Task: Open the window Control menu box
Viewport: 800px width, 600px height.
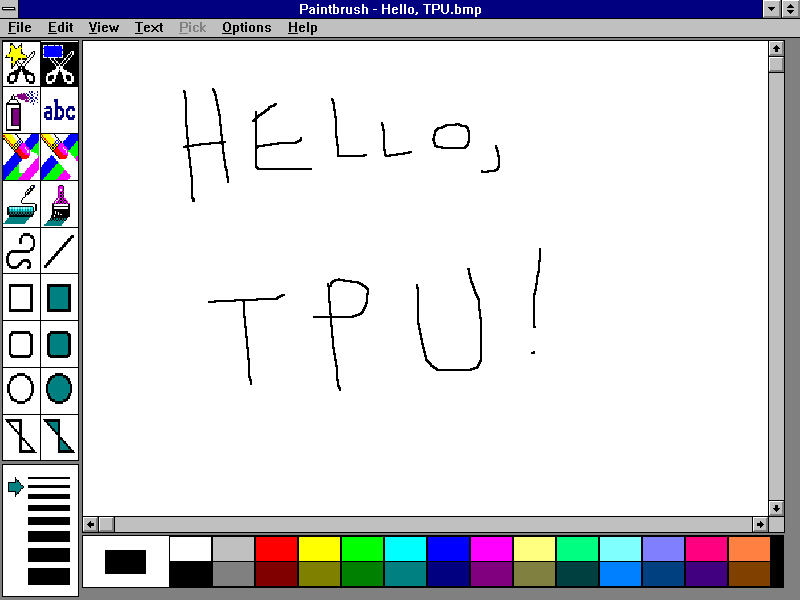Action: 10,9
